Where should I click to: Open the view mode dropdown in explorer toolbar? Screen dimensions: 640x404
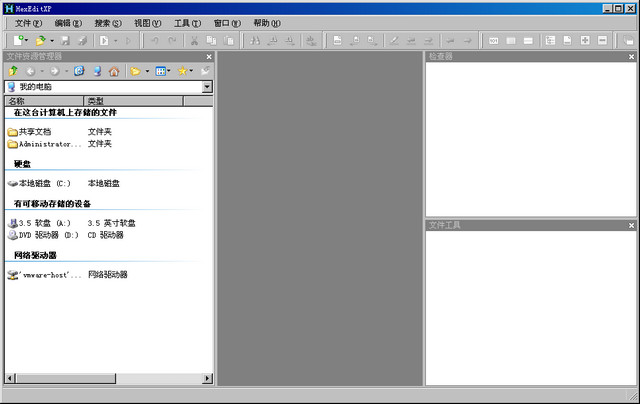point(170,71)
